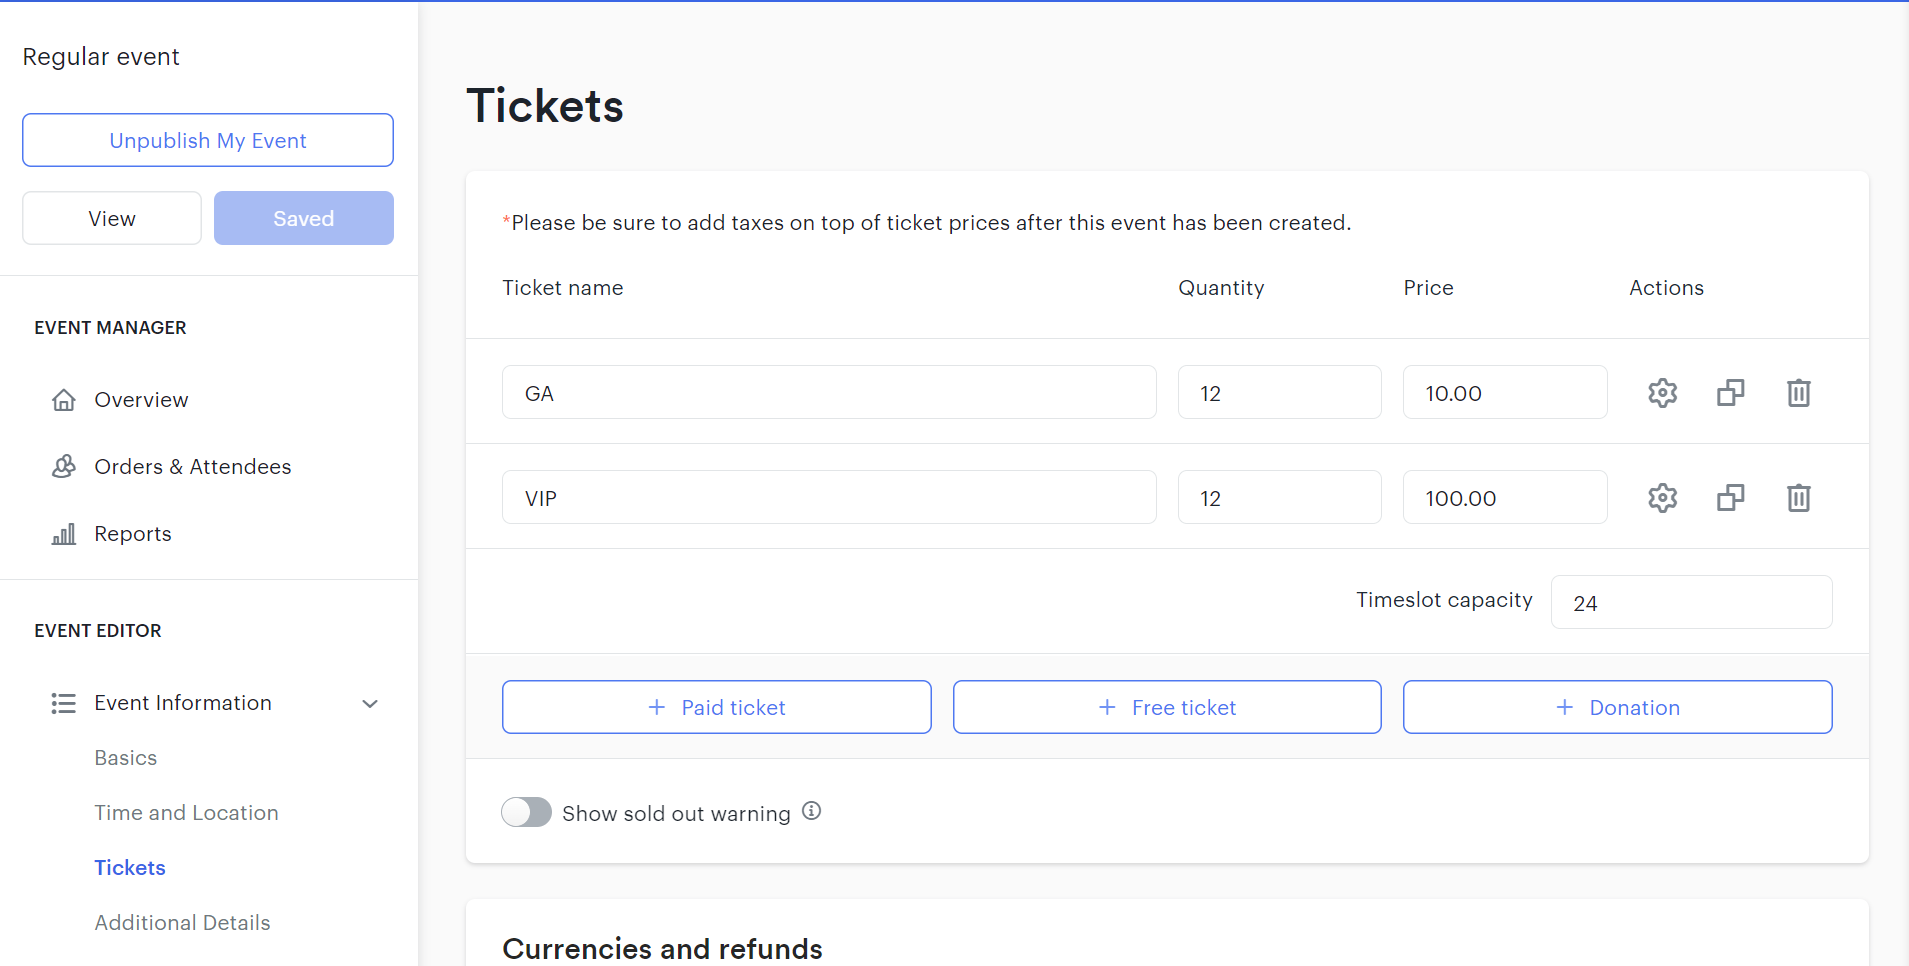Duplicate the GA ticket
The image size is (1909, 966).
tap(1730, 393)
